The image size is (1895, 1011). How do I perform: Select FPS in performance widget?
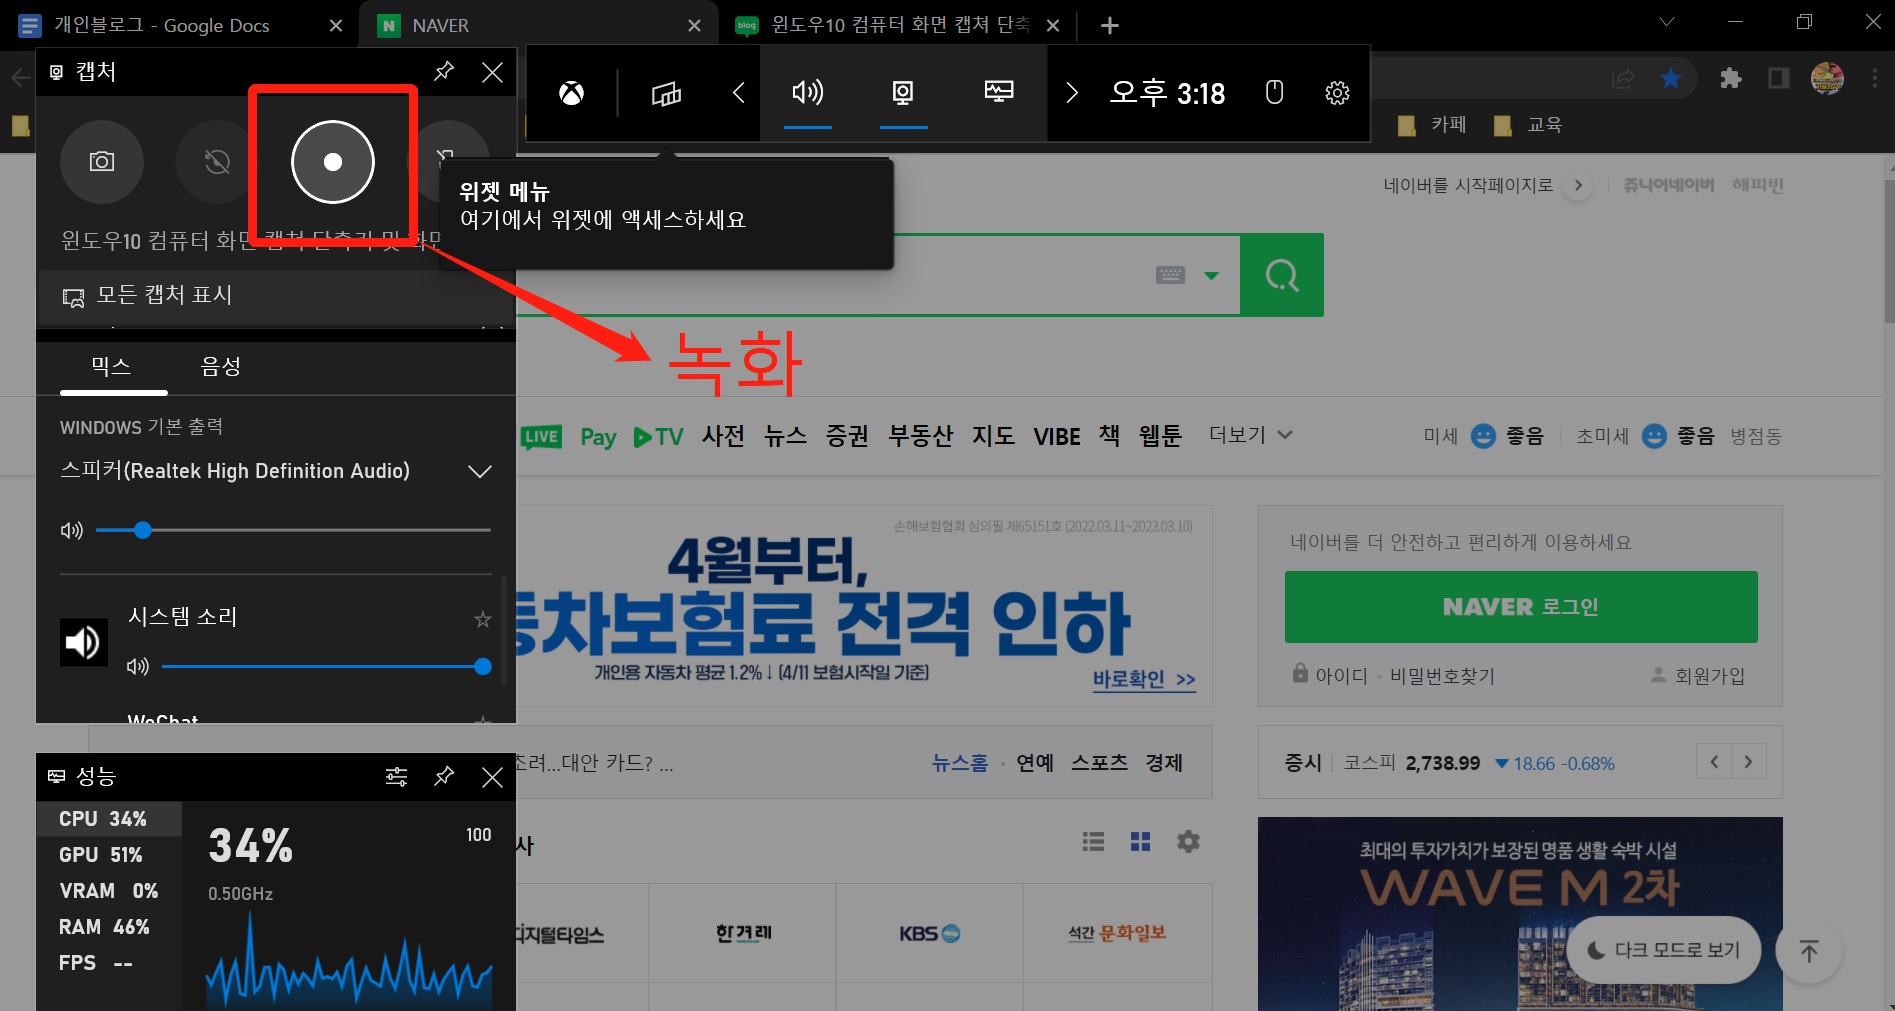coord(109,963)
